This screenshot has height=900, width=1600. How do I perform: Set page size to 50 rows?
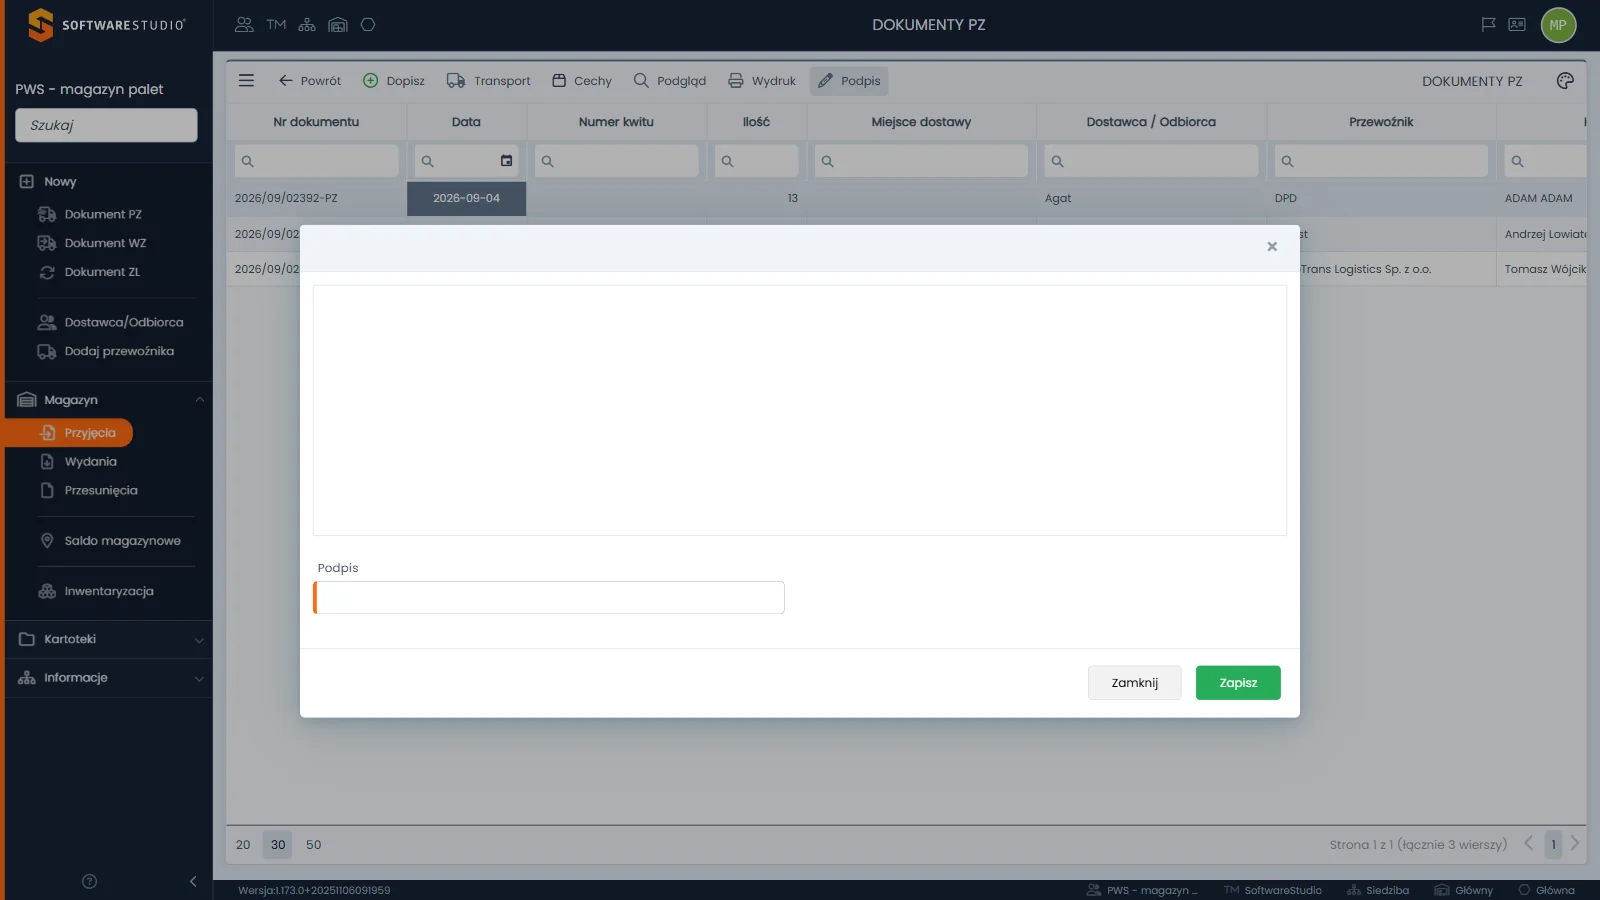click(314, 845)
